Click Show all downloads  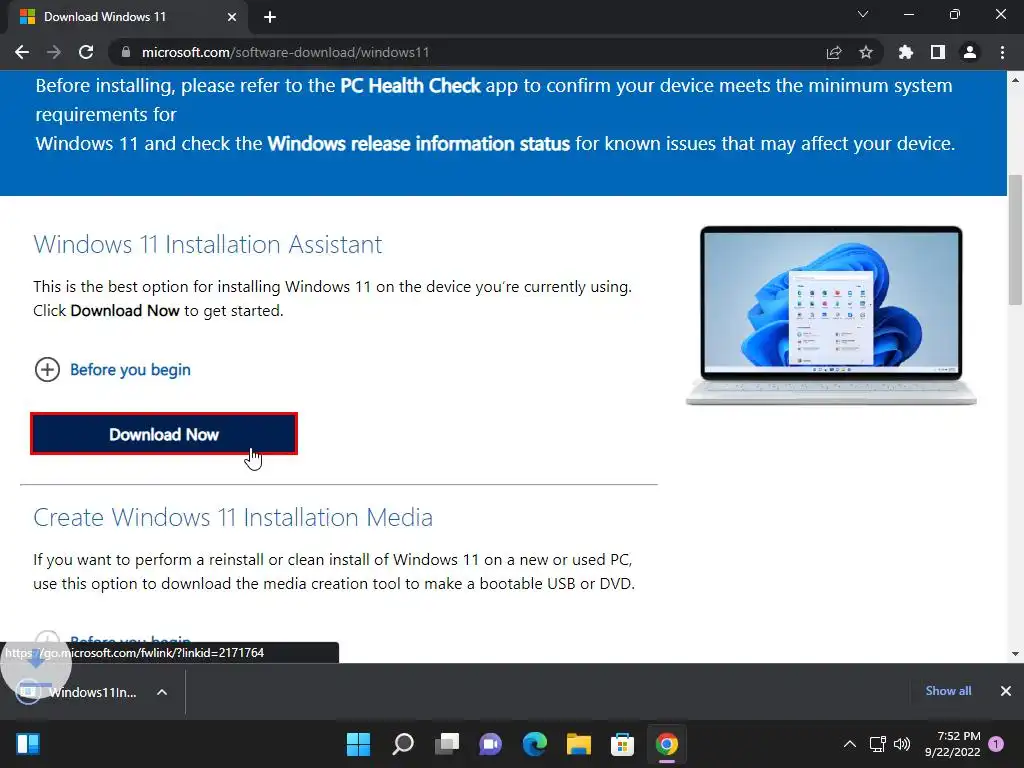[948, 691]
